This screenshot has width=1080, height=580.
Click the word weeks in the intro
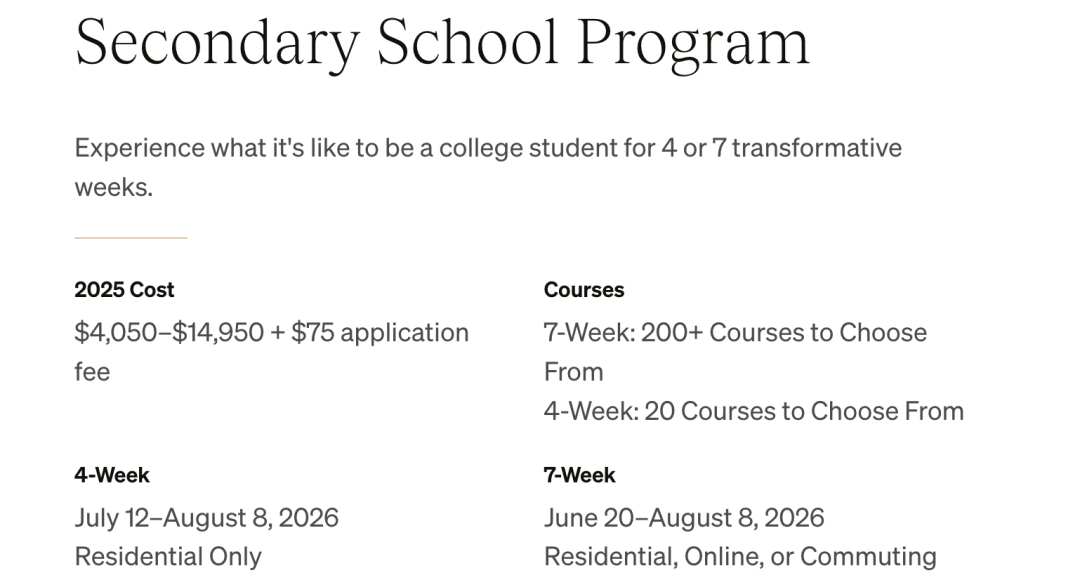(114, 187)
